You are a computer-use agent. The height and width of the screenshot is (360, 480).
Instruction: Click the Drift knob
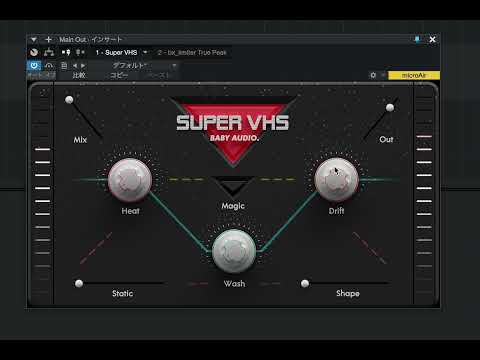(x=337, y=180)
